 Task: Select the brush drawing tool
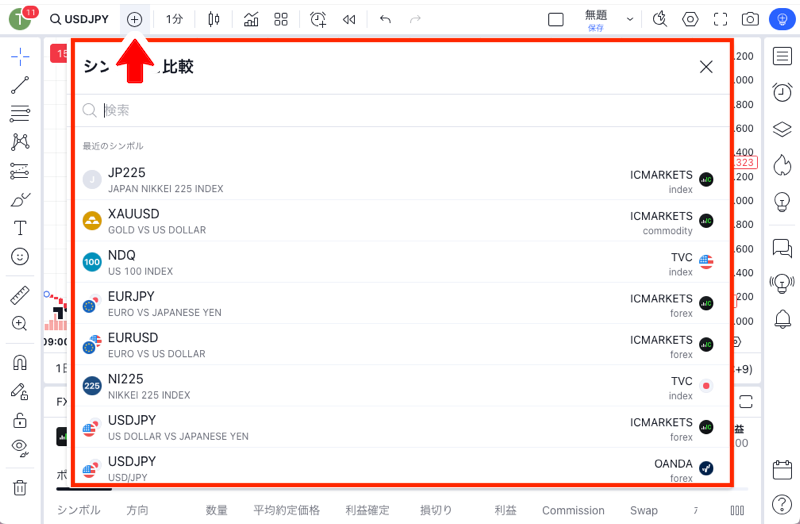coord(20,199)
